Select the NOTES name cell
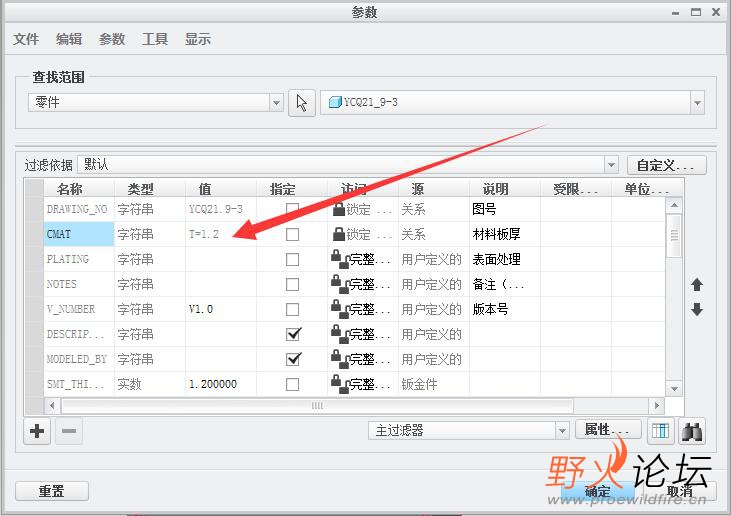The image size is (731, 516). click(79, 284)
